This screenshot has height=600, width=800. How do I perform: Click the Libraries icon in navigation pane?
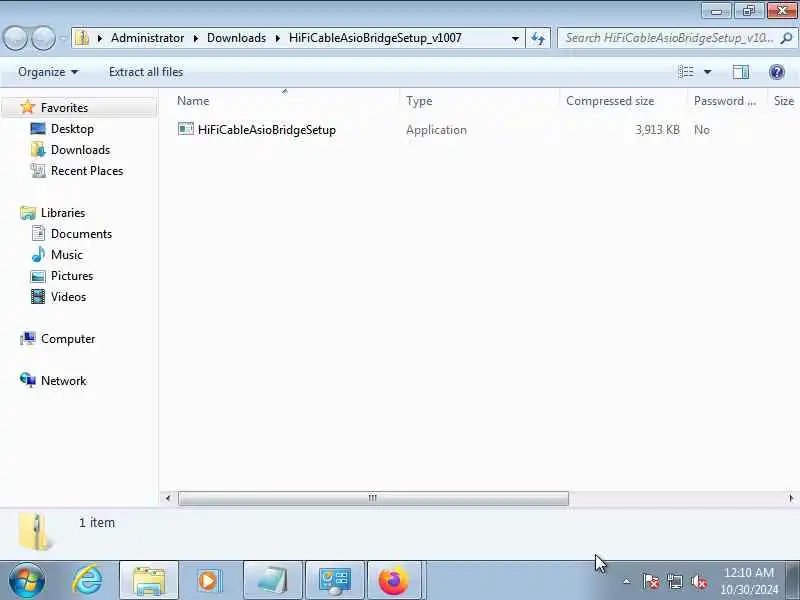click(x=28, y=213)
